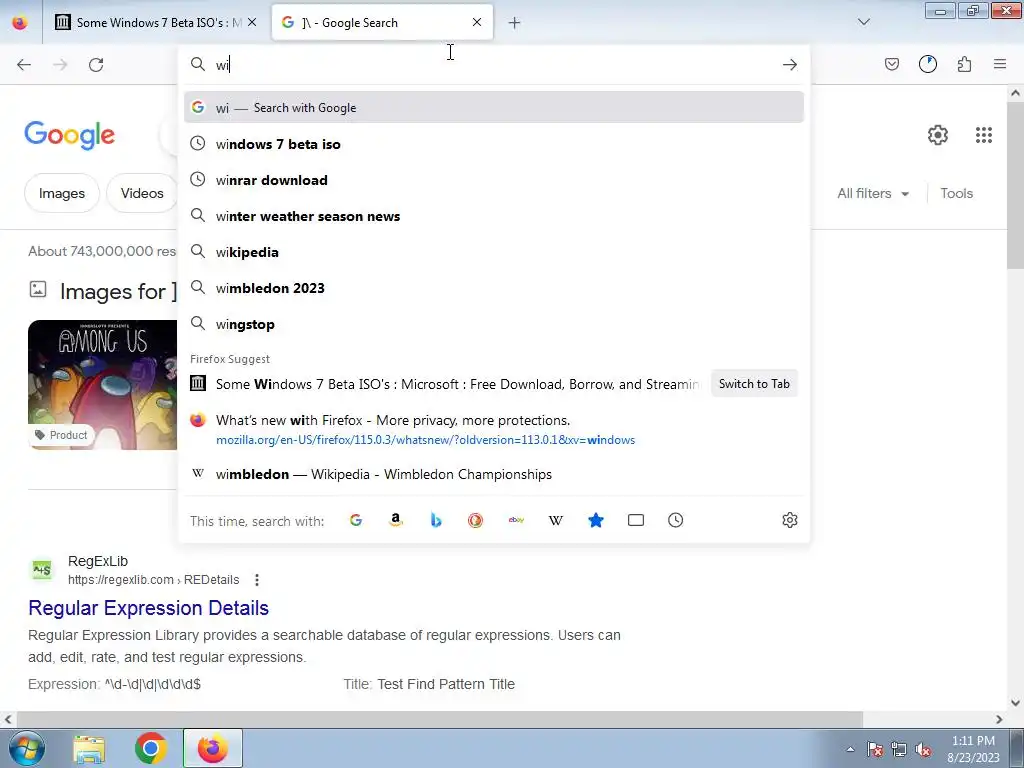Click the Switch to Tab button
The width and height of the screenshot is (1024, 768).
point(754,384)
